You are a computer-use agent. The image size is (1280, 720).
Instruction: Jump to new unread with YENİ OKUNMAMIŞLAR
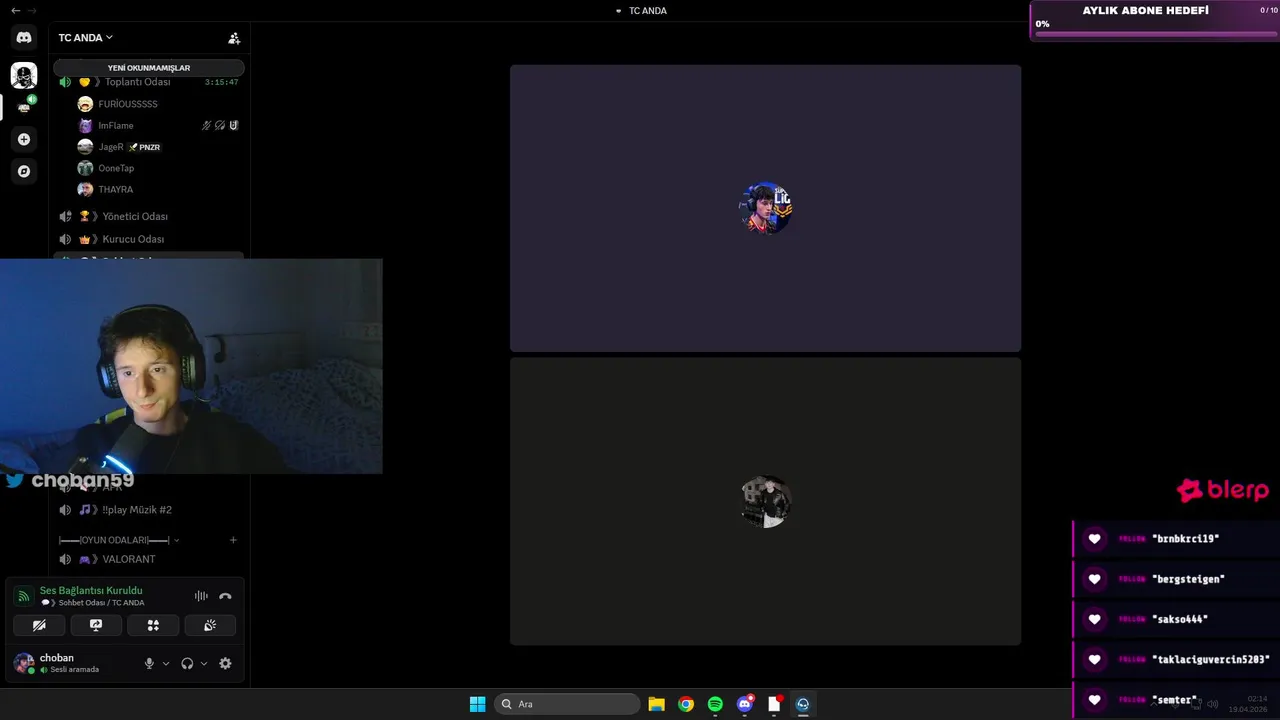coord(149,68)
